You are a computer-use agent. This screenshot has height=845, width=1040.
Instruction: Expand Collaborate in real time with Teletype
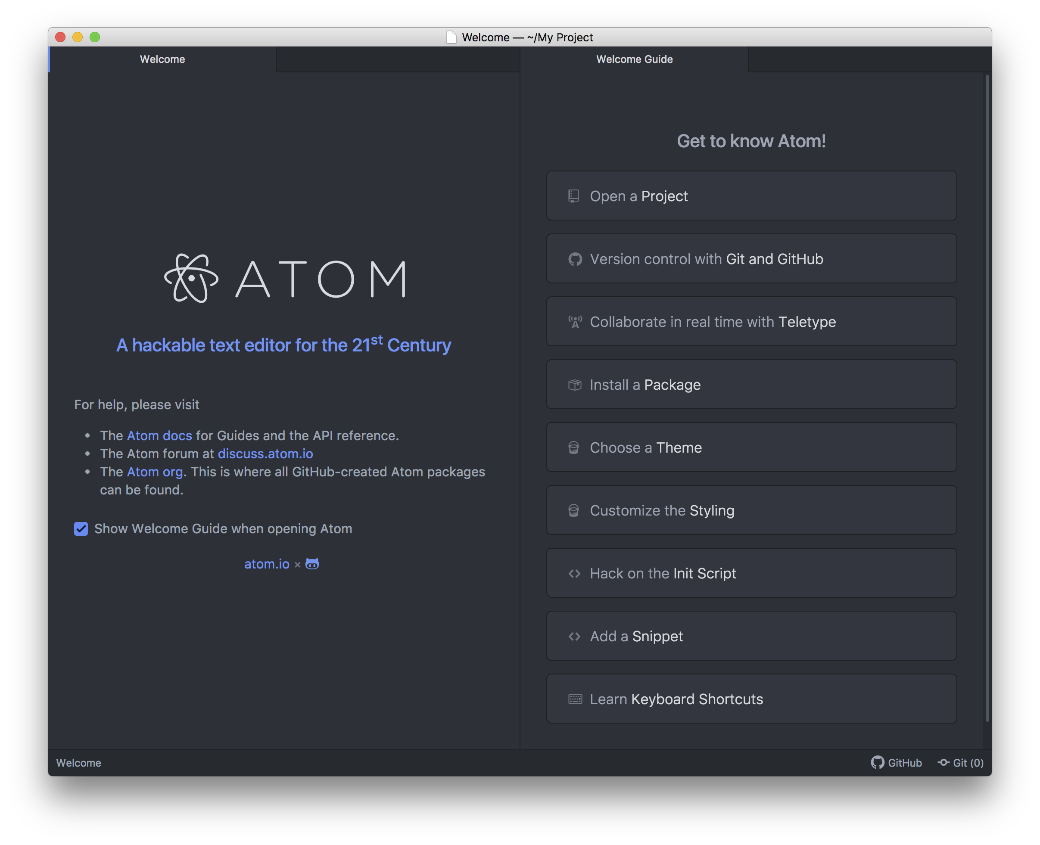click(x=751, y=322)
